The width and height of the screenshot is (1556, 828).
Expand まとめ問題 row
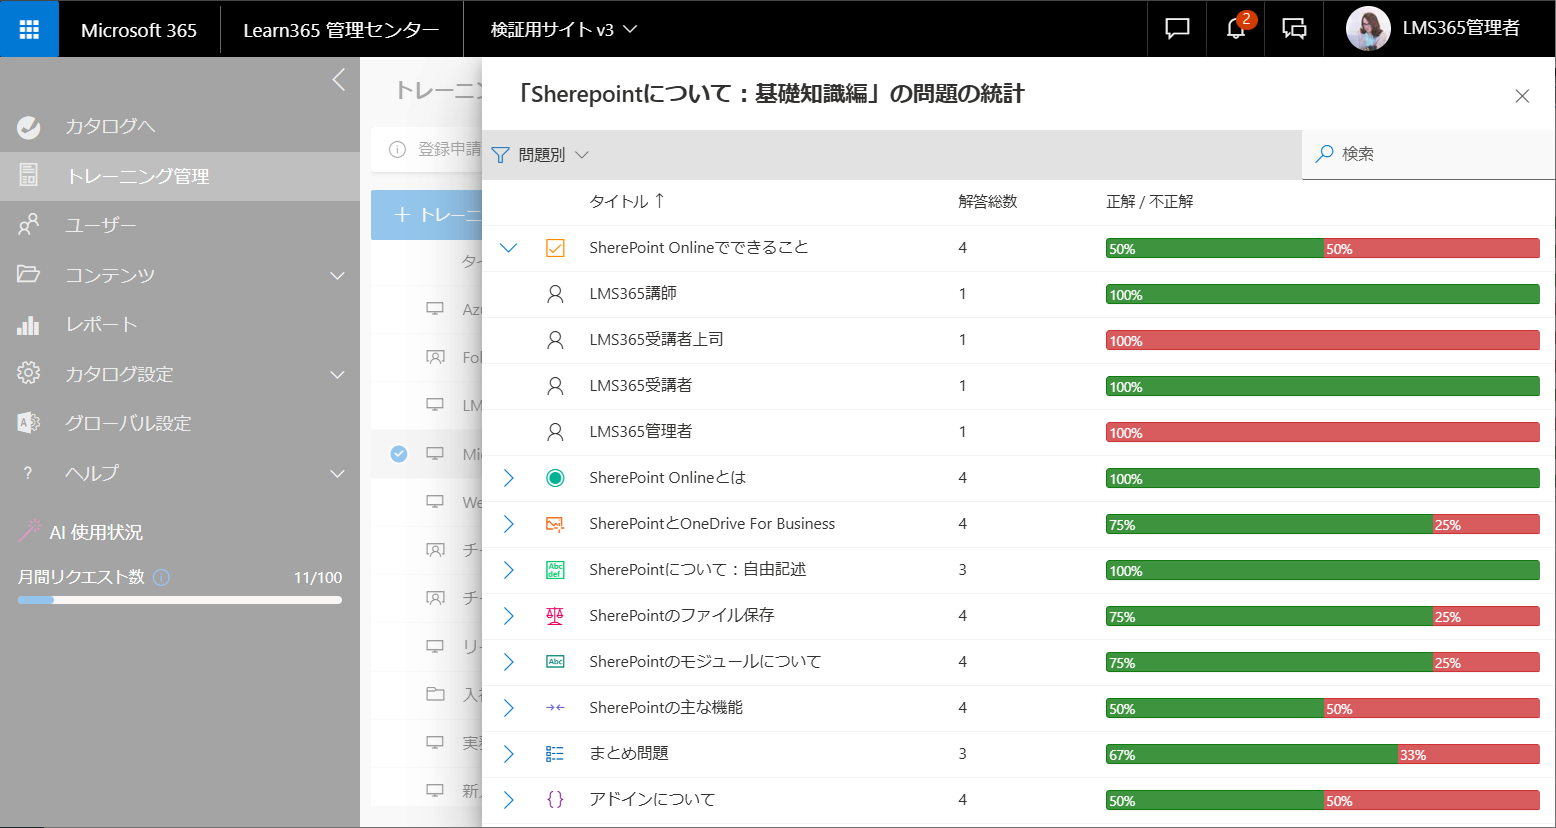(509, 754)
